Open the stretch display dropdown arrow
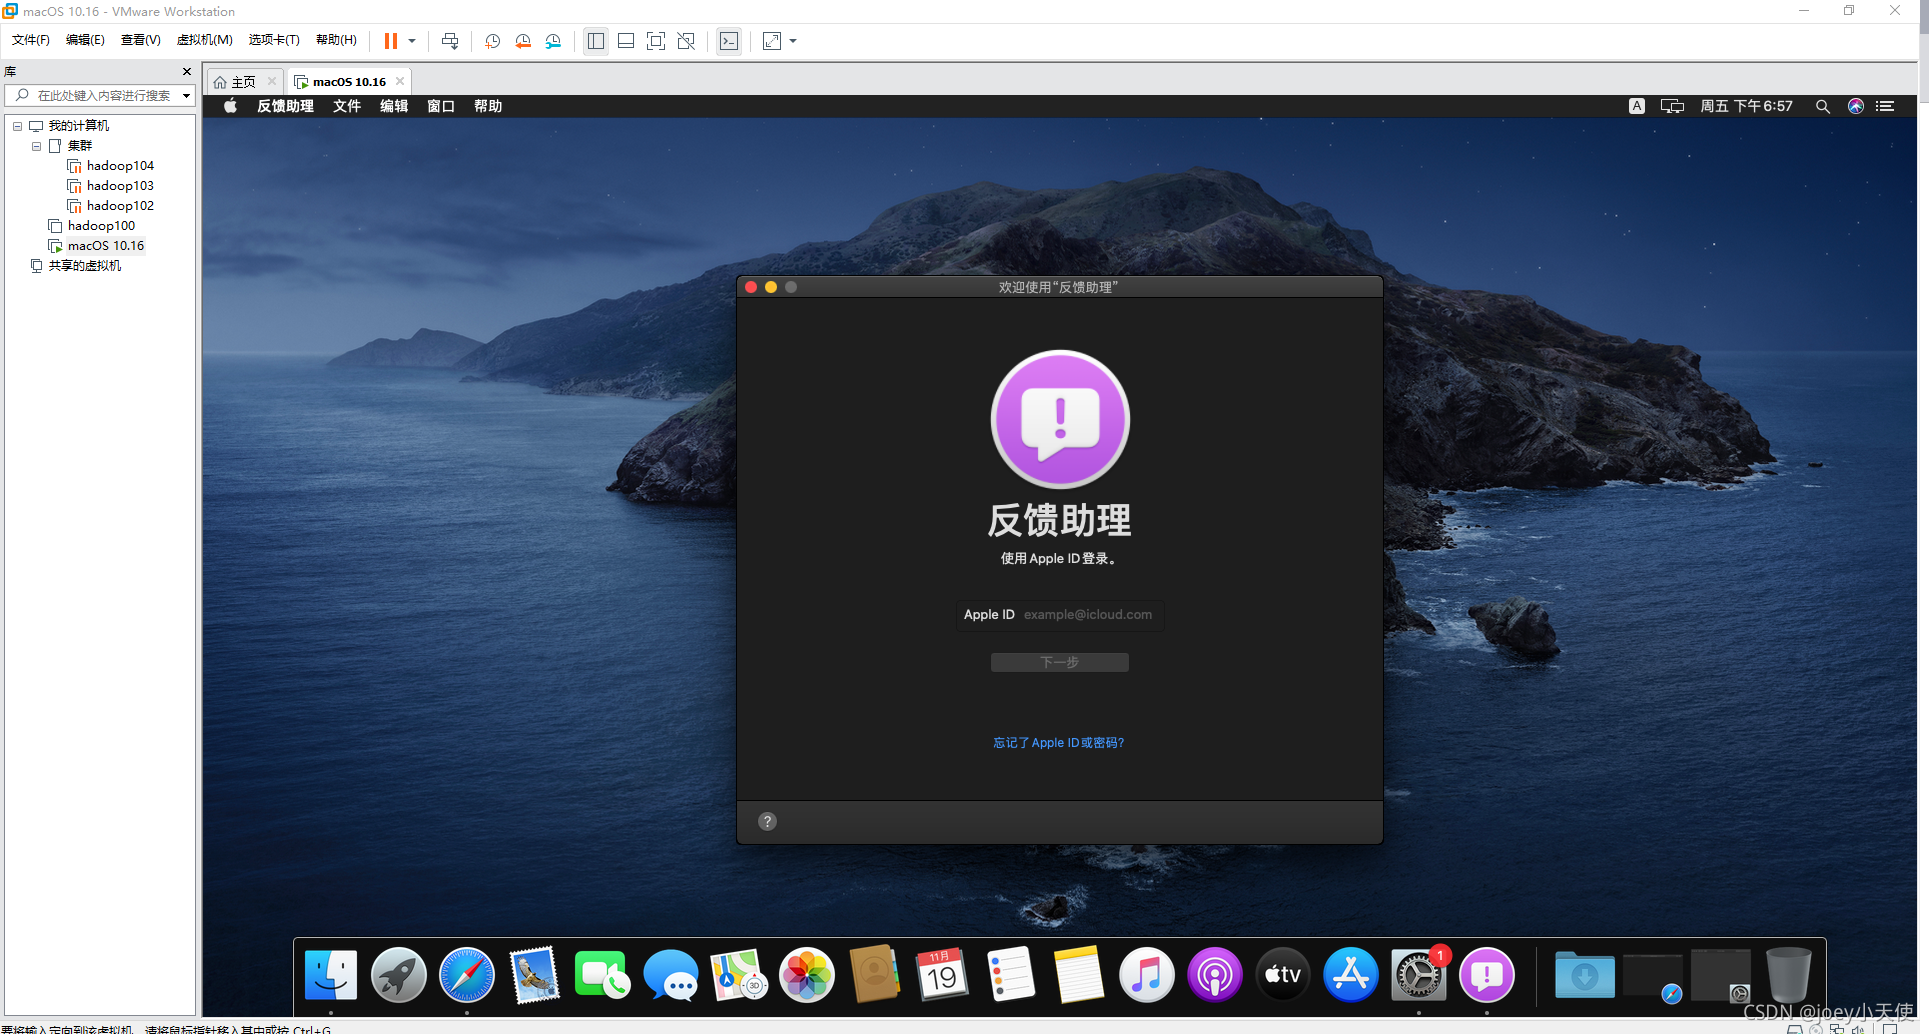This screenshot has width=1929, height=1034. (x=793, y=41)
